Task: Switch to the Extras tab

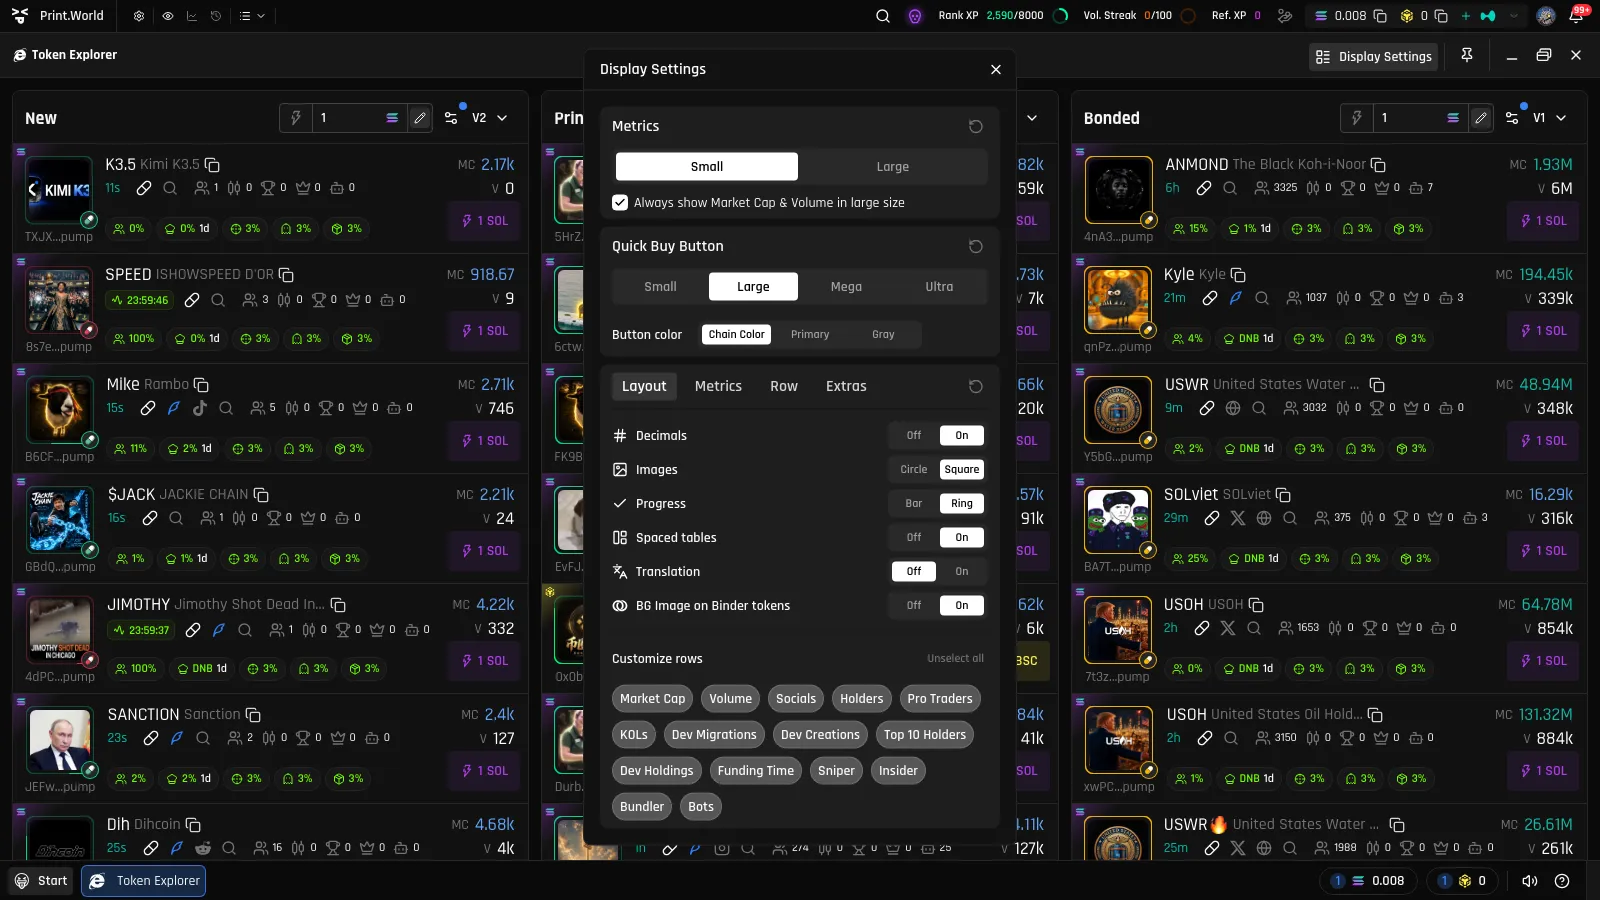Action: click(x=846, y=386)
